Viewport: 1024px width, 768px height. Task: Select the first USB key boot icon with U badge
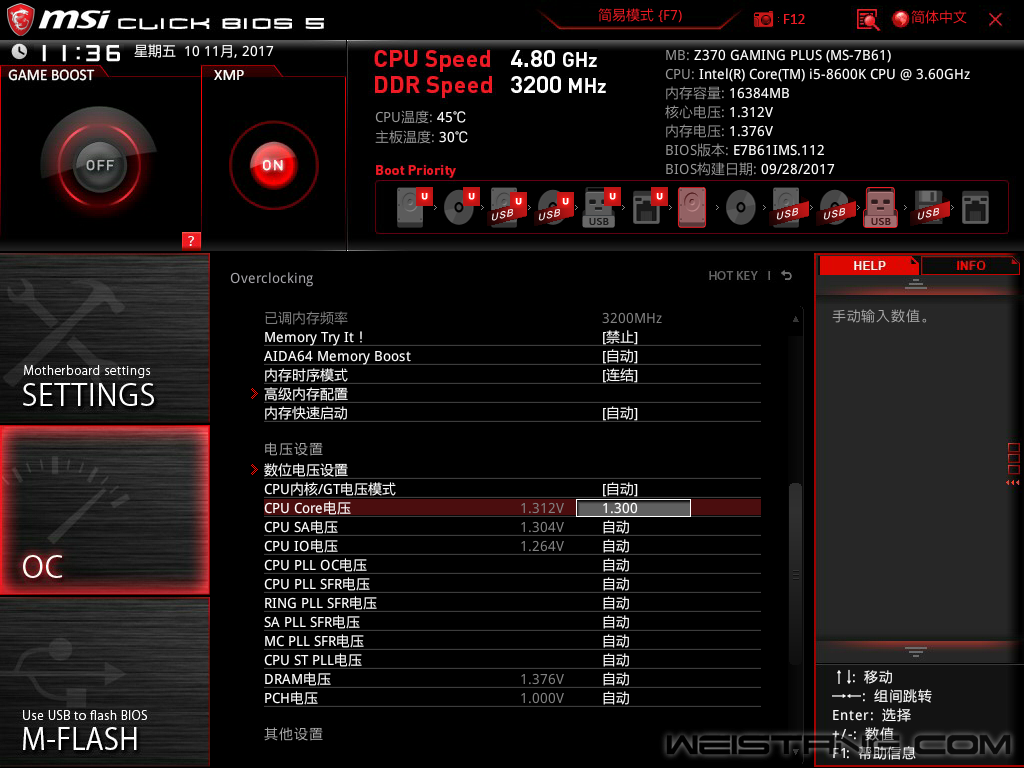[x=600, y=208]
